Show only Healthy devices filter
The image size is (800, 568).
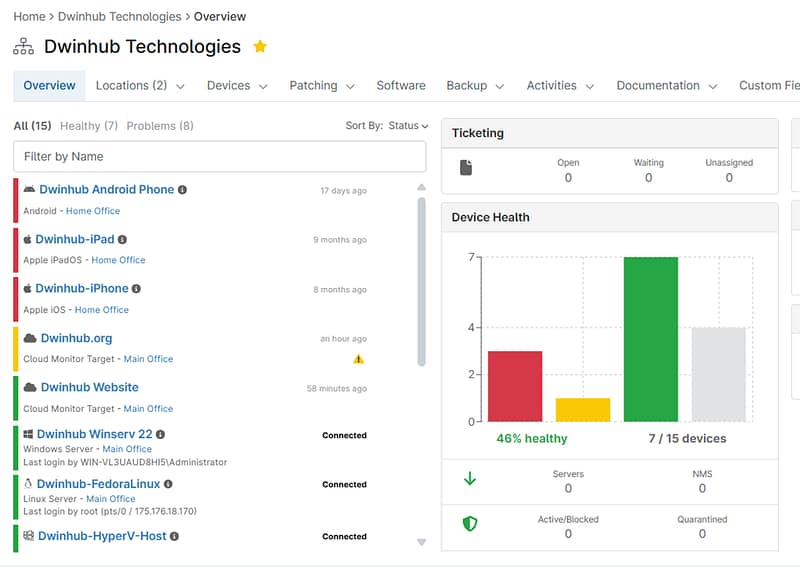(x=89, y=126)
